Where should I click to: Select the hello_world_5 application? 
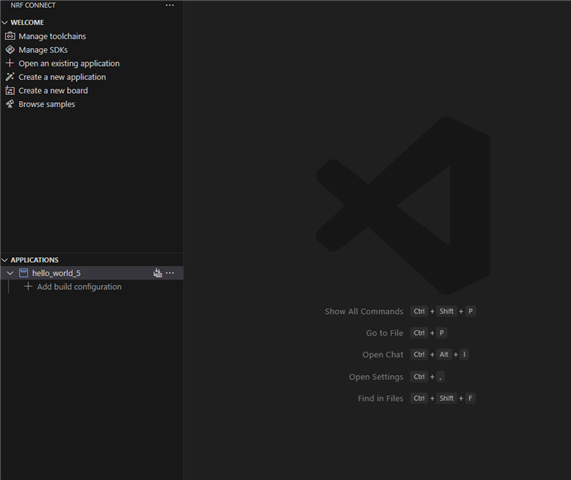[56, 273]
